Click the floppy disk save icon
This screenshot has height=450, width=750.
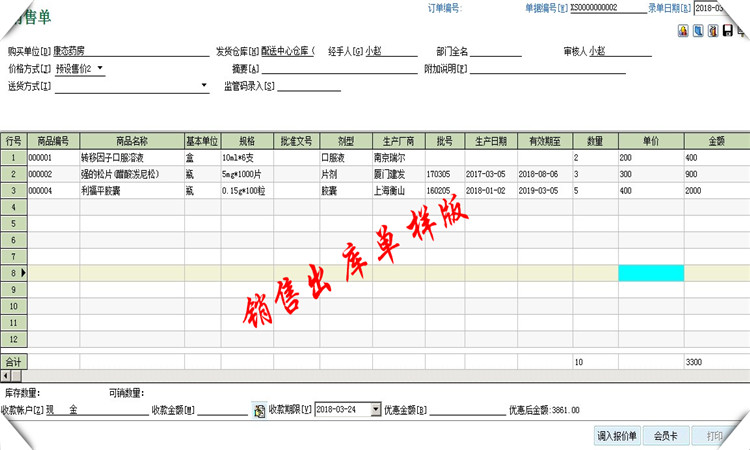coord(728,31)
